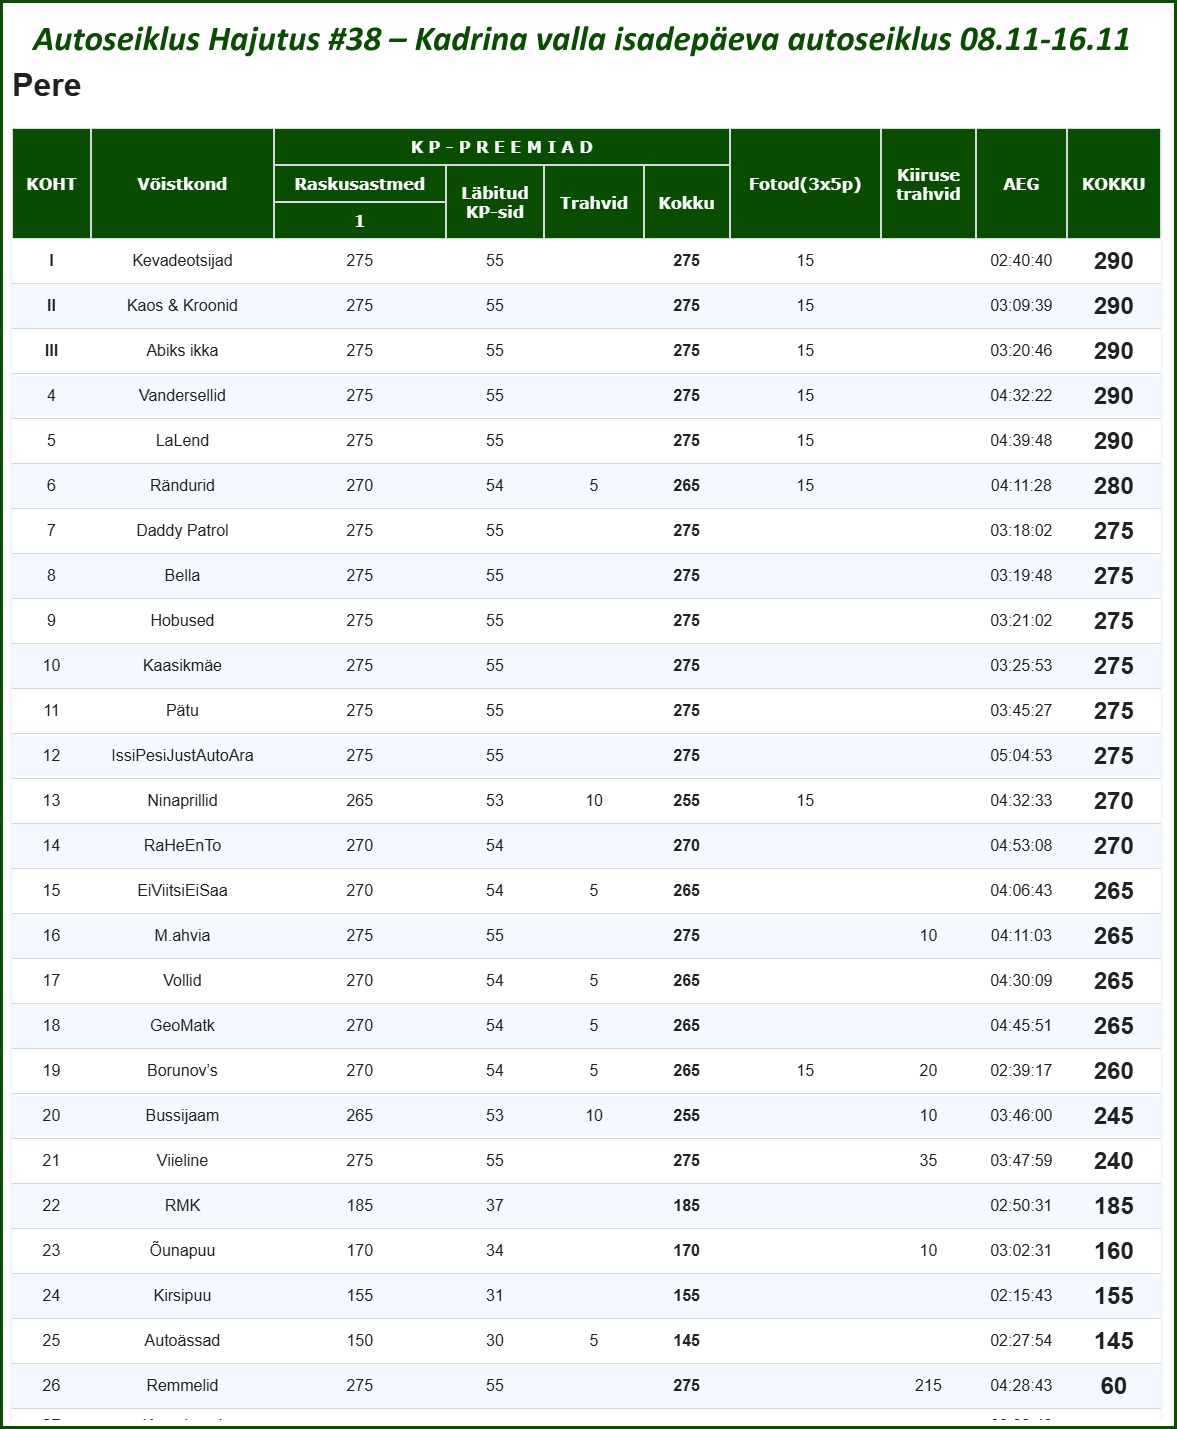
Task: Click the KOKKU header at far right
Action: (1113, 184)
